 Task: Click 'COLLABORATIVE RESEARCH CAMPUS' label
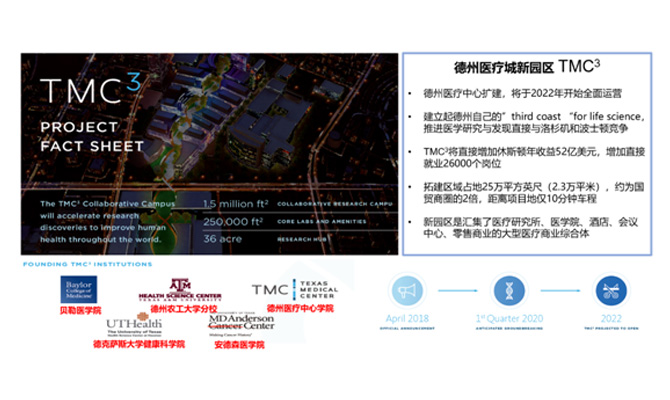335,204
